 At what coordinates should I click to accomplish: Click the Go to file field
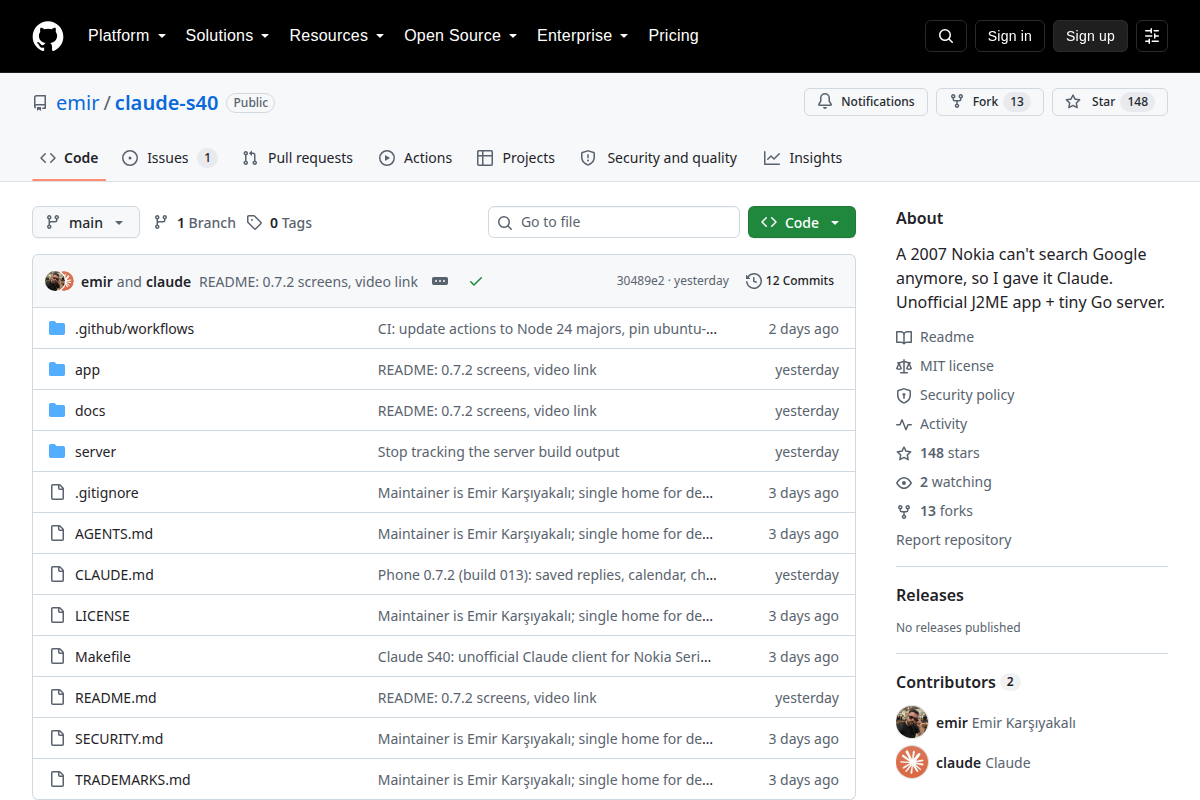click(x=614, y=222)
